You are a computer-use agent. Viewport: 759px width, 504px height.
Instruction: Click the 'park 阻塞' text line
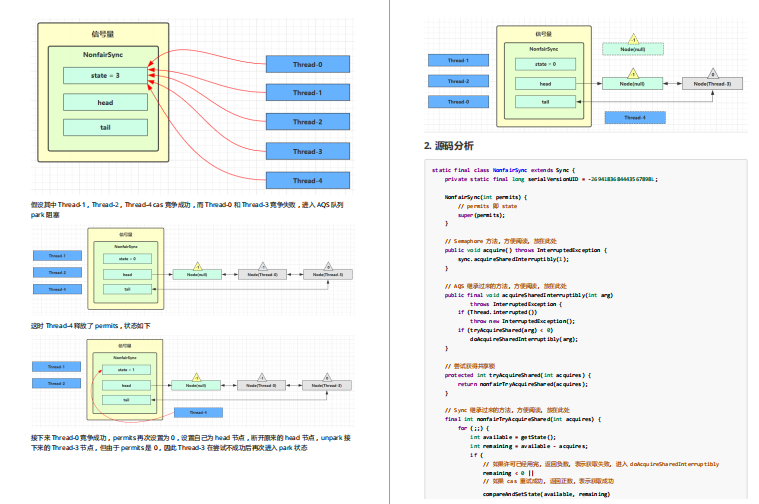[x=45, y=215]
